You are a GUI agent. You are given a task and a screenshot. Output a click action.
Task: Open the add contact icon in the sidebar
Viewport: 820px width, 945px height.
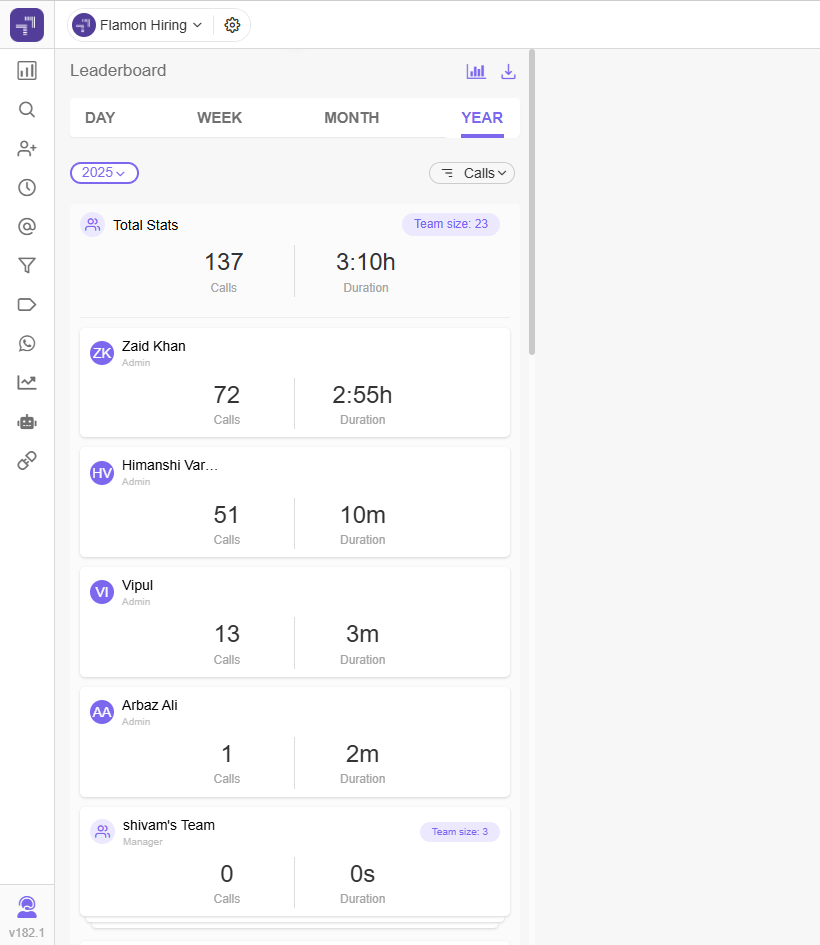coord(27,148)
